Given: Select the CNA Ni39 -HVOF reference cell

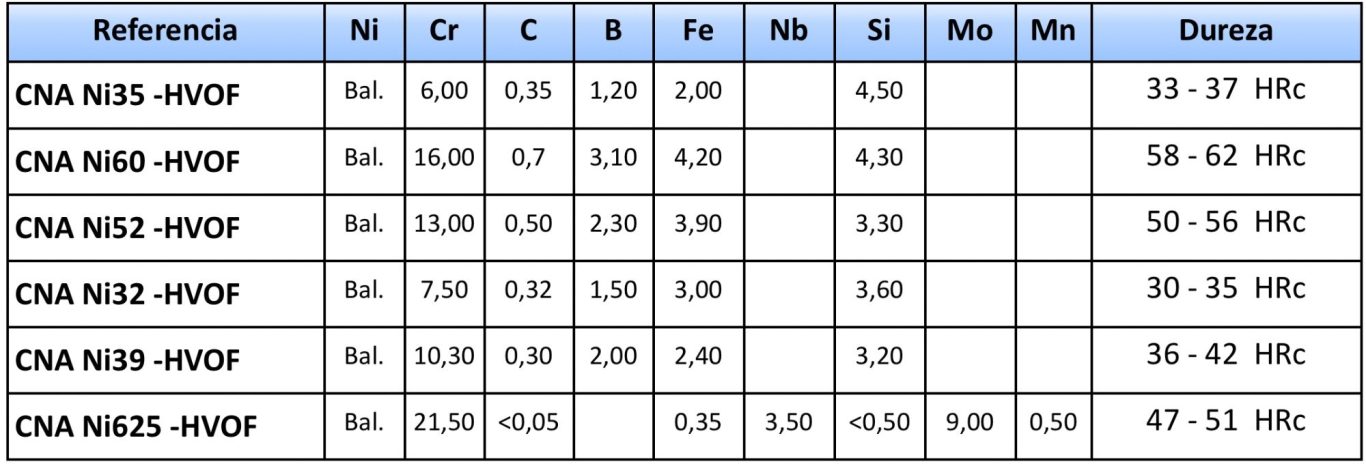Looking at the screenshot, I should [166, 360].
